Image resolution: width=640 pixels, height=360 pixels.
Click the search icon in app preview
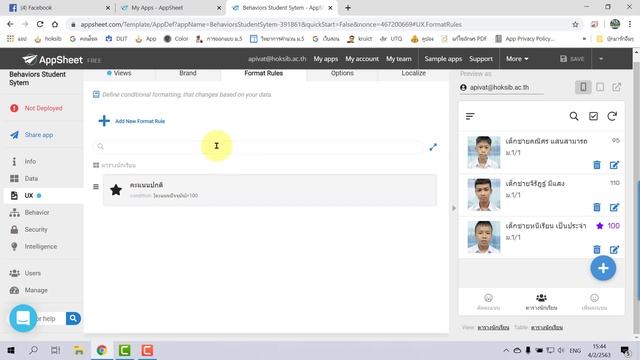click(x=574, y=116)
